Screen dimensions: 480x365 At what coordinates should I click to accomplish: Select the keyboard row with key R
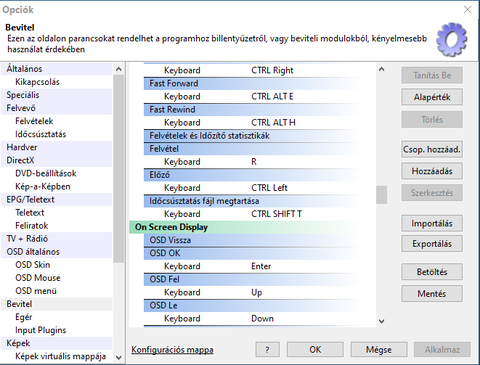point(252,162)
